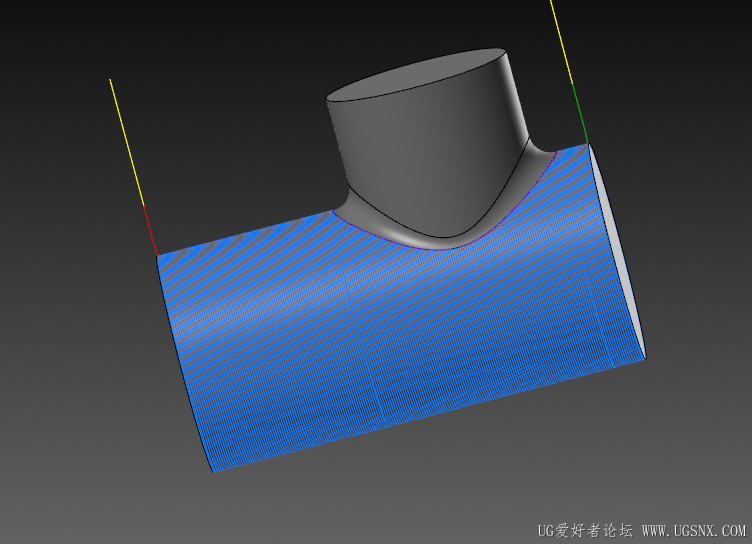Click the right yellow tool axis line
The width and height of the screenshot is (752, 544).
(561, 42)
